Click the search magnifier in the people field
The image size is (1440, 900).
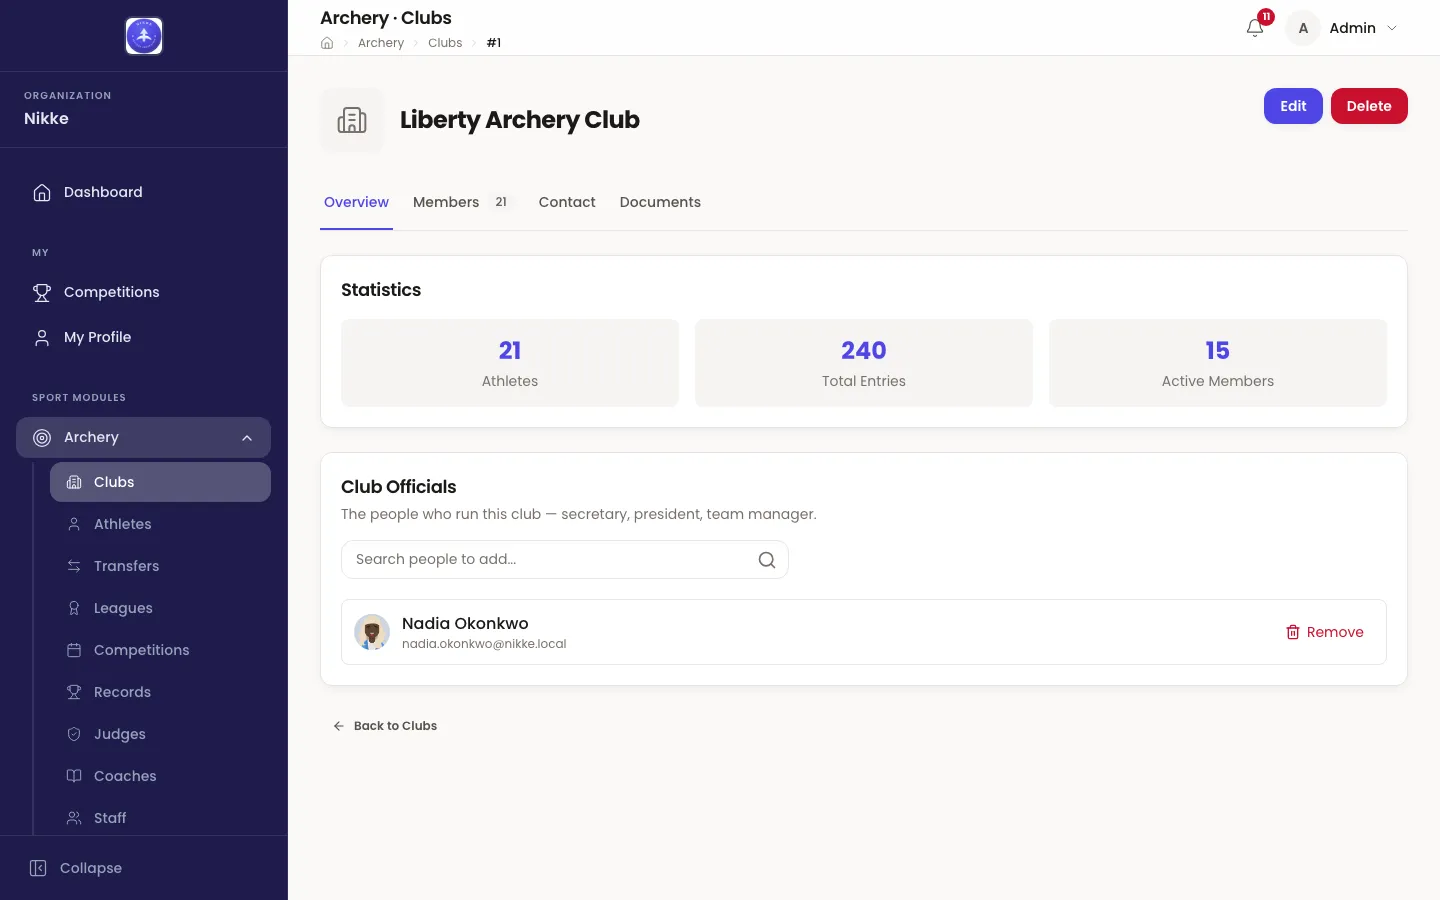tap(767, 560)
